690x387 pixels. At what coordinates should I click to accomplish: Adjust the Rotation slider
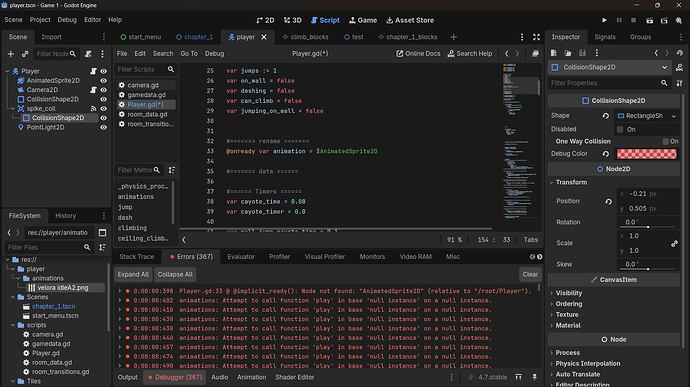click(x=648, y=227)
